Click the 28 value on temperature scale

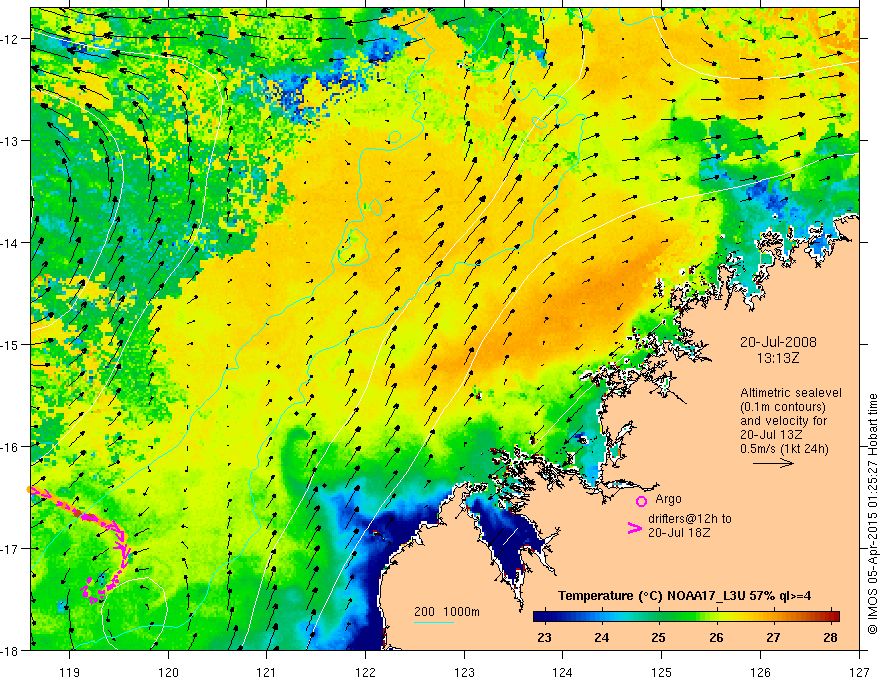click(x=831, y=637)
